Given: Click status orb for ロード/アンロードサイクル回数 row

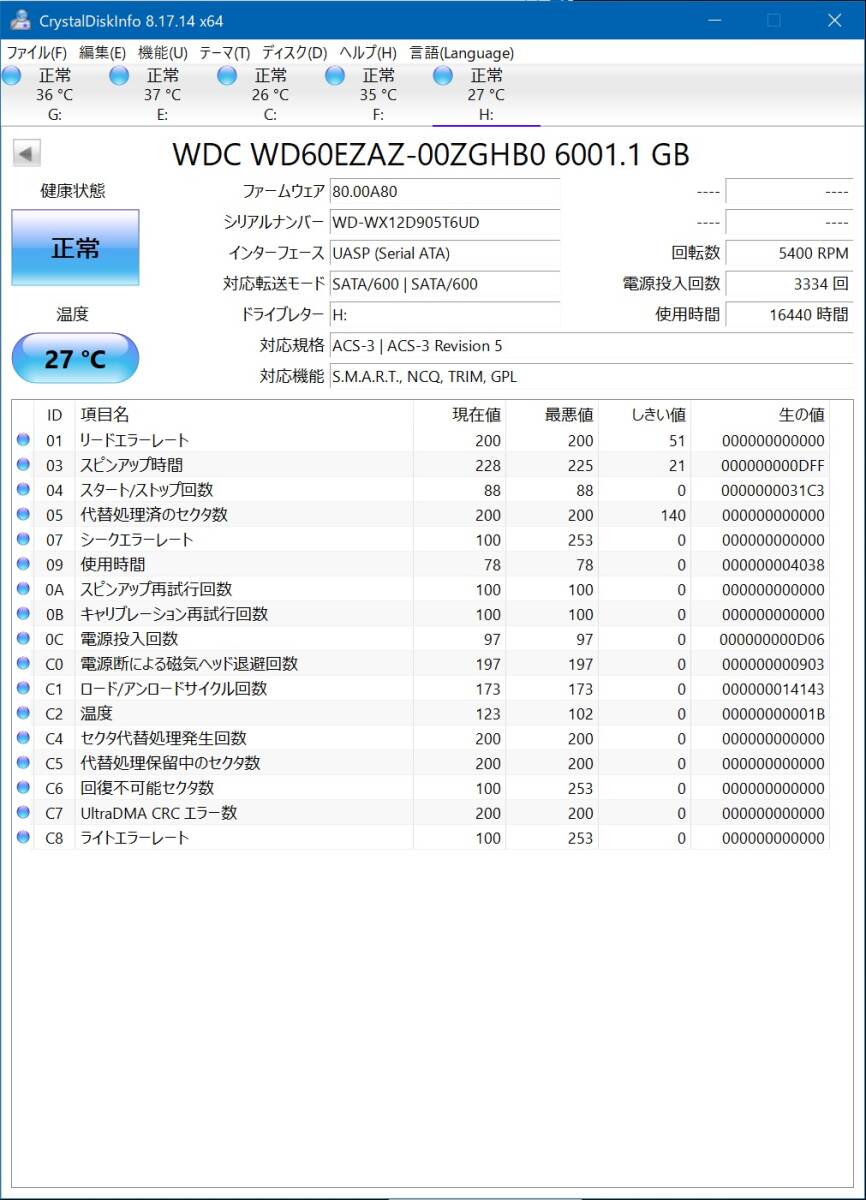Looking at the screenshot, I should (x=23, y=689).
